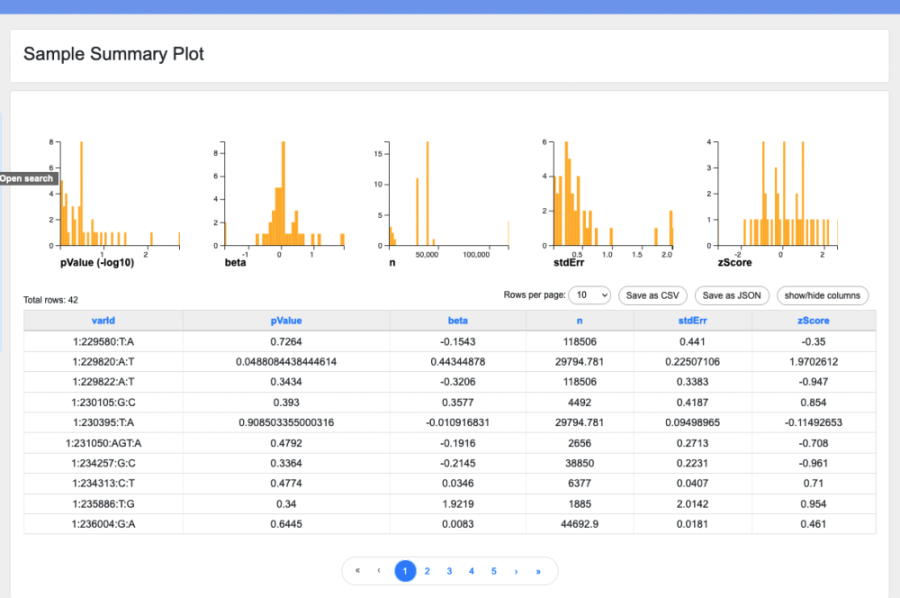Click zScore value 0.461

pyautogui.click(x=813, y=524)
